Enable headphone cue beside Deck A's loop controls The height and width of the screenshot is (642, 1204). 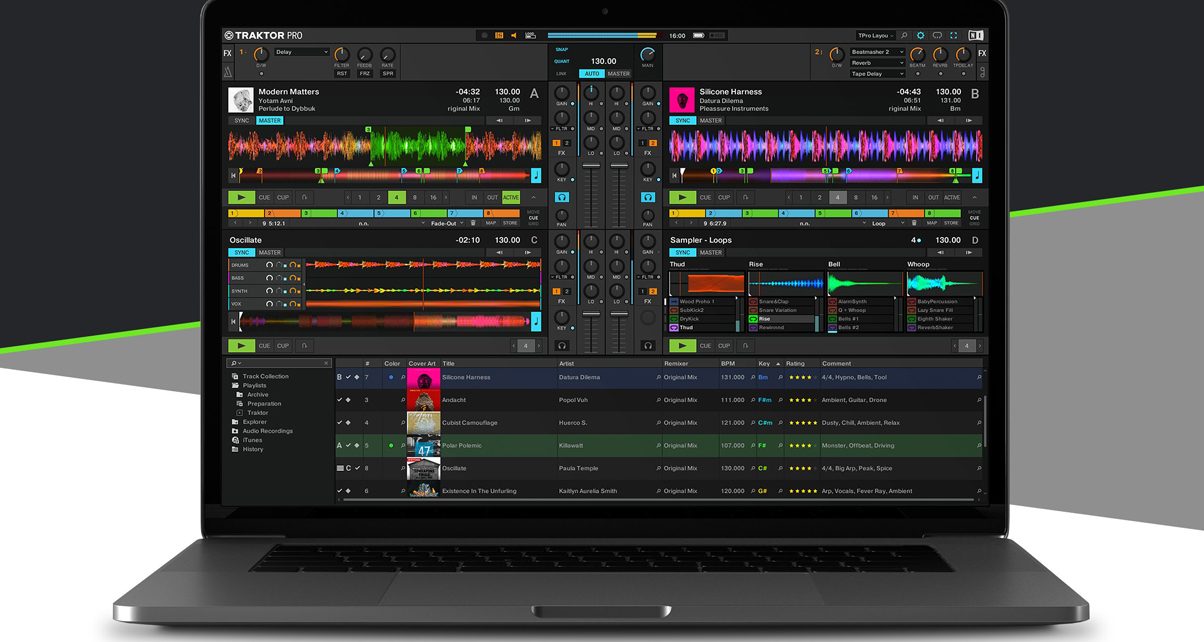(x=562, y=197)
